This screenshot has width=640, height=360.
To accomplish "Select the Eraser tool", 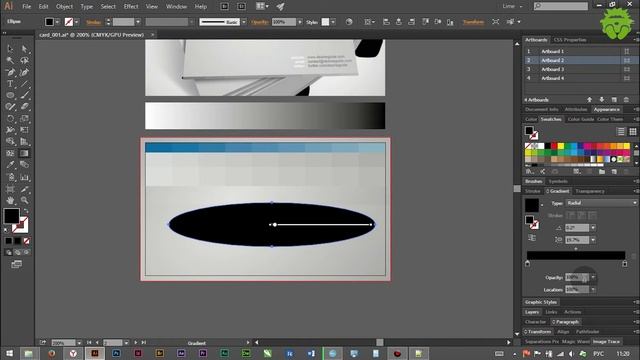I will pyautogui.click(x=24, y=107).
